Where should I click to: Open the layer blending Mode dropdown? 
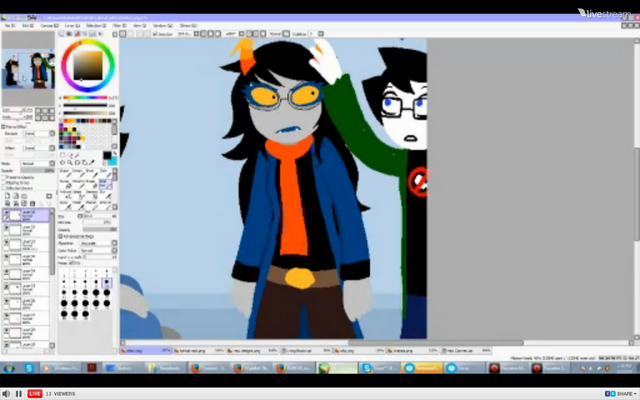pyautogui.click(x=38, y=164)
